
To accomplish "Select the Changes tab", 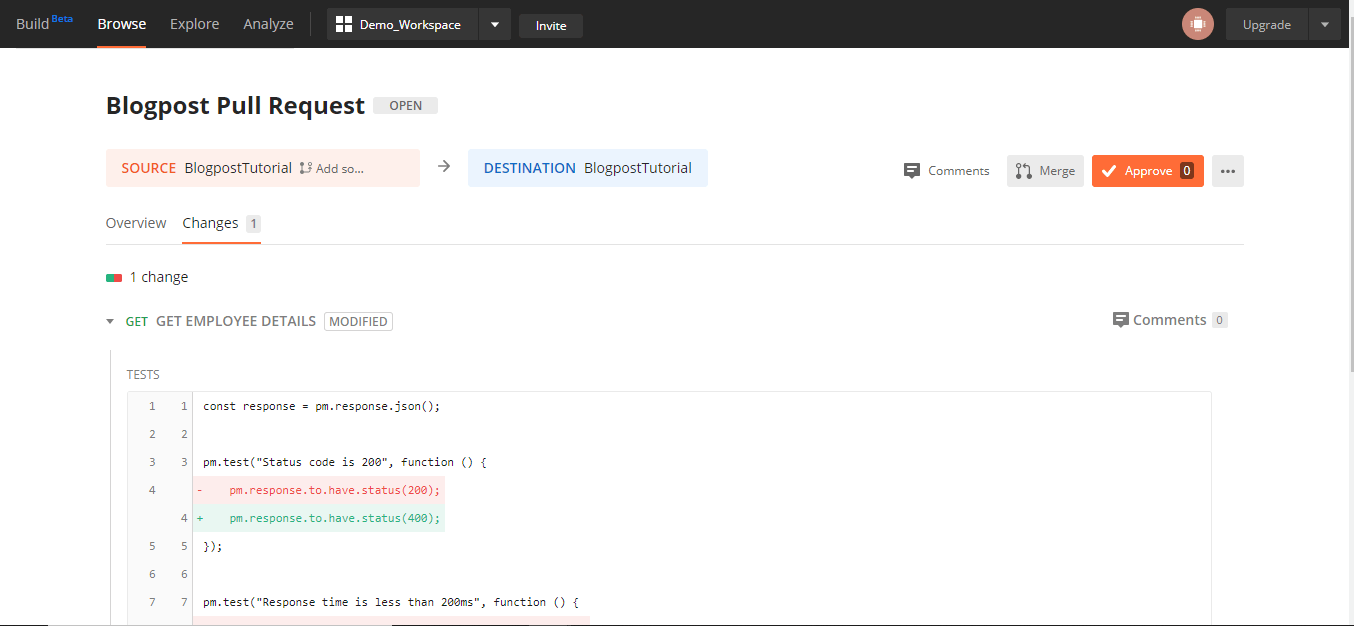I will tap(210, 223).
